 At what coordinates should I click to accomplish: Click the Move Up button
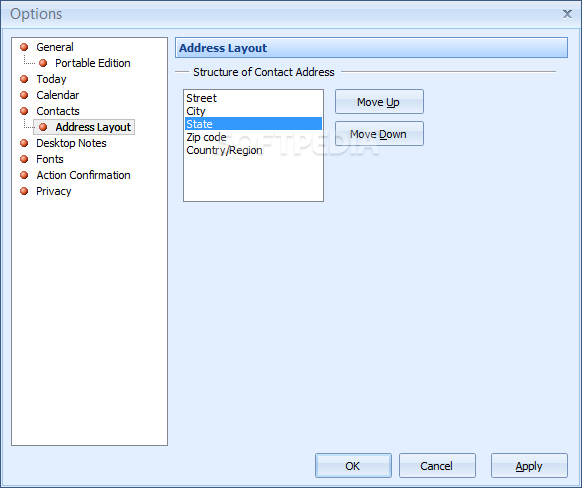point(379,102)
